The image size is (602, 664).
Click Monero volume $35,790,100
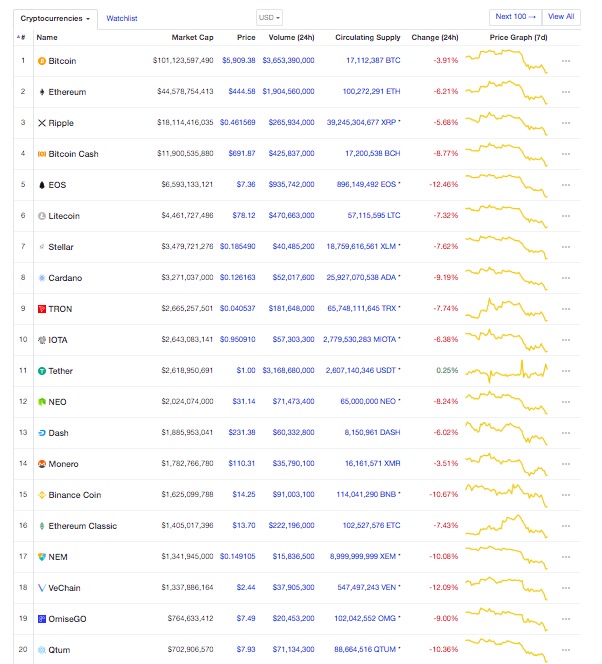(293, 463)
